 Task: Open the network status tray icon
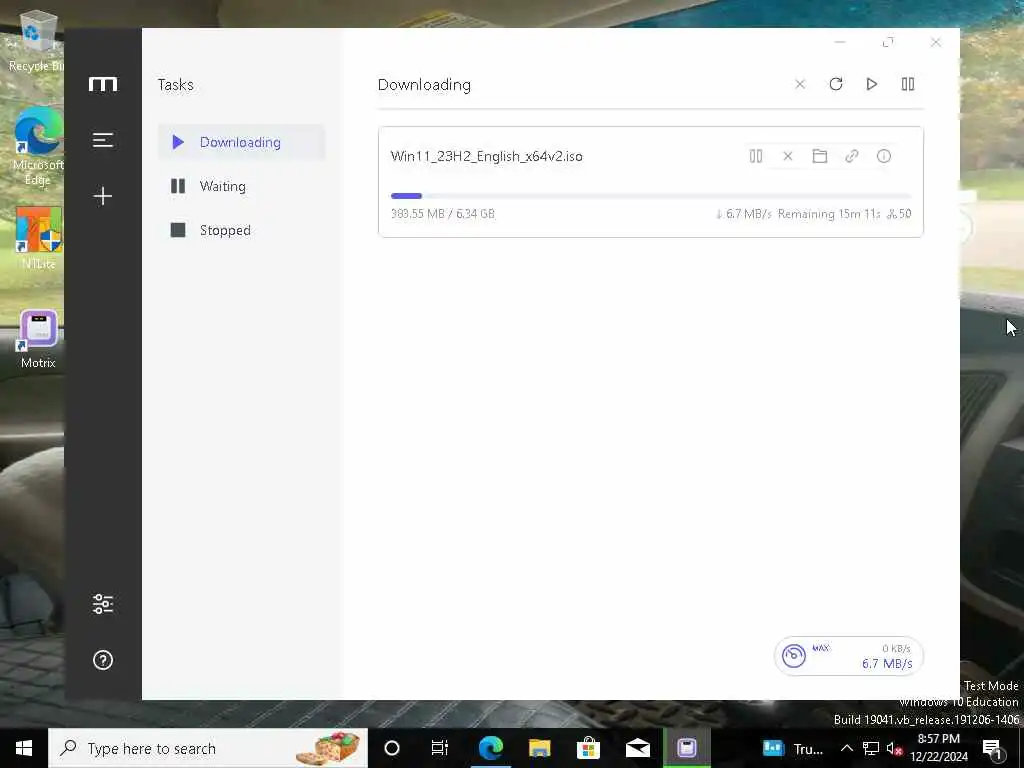click(871, 748)
